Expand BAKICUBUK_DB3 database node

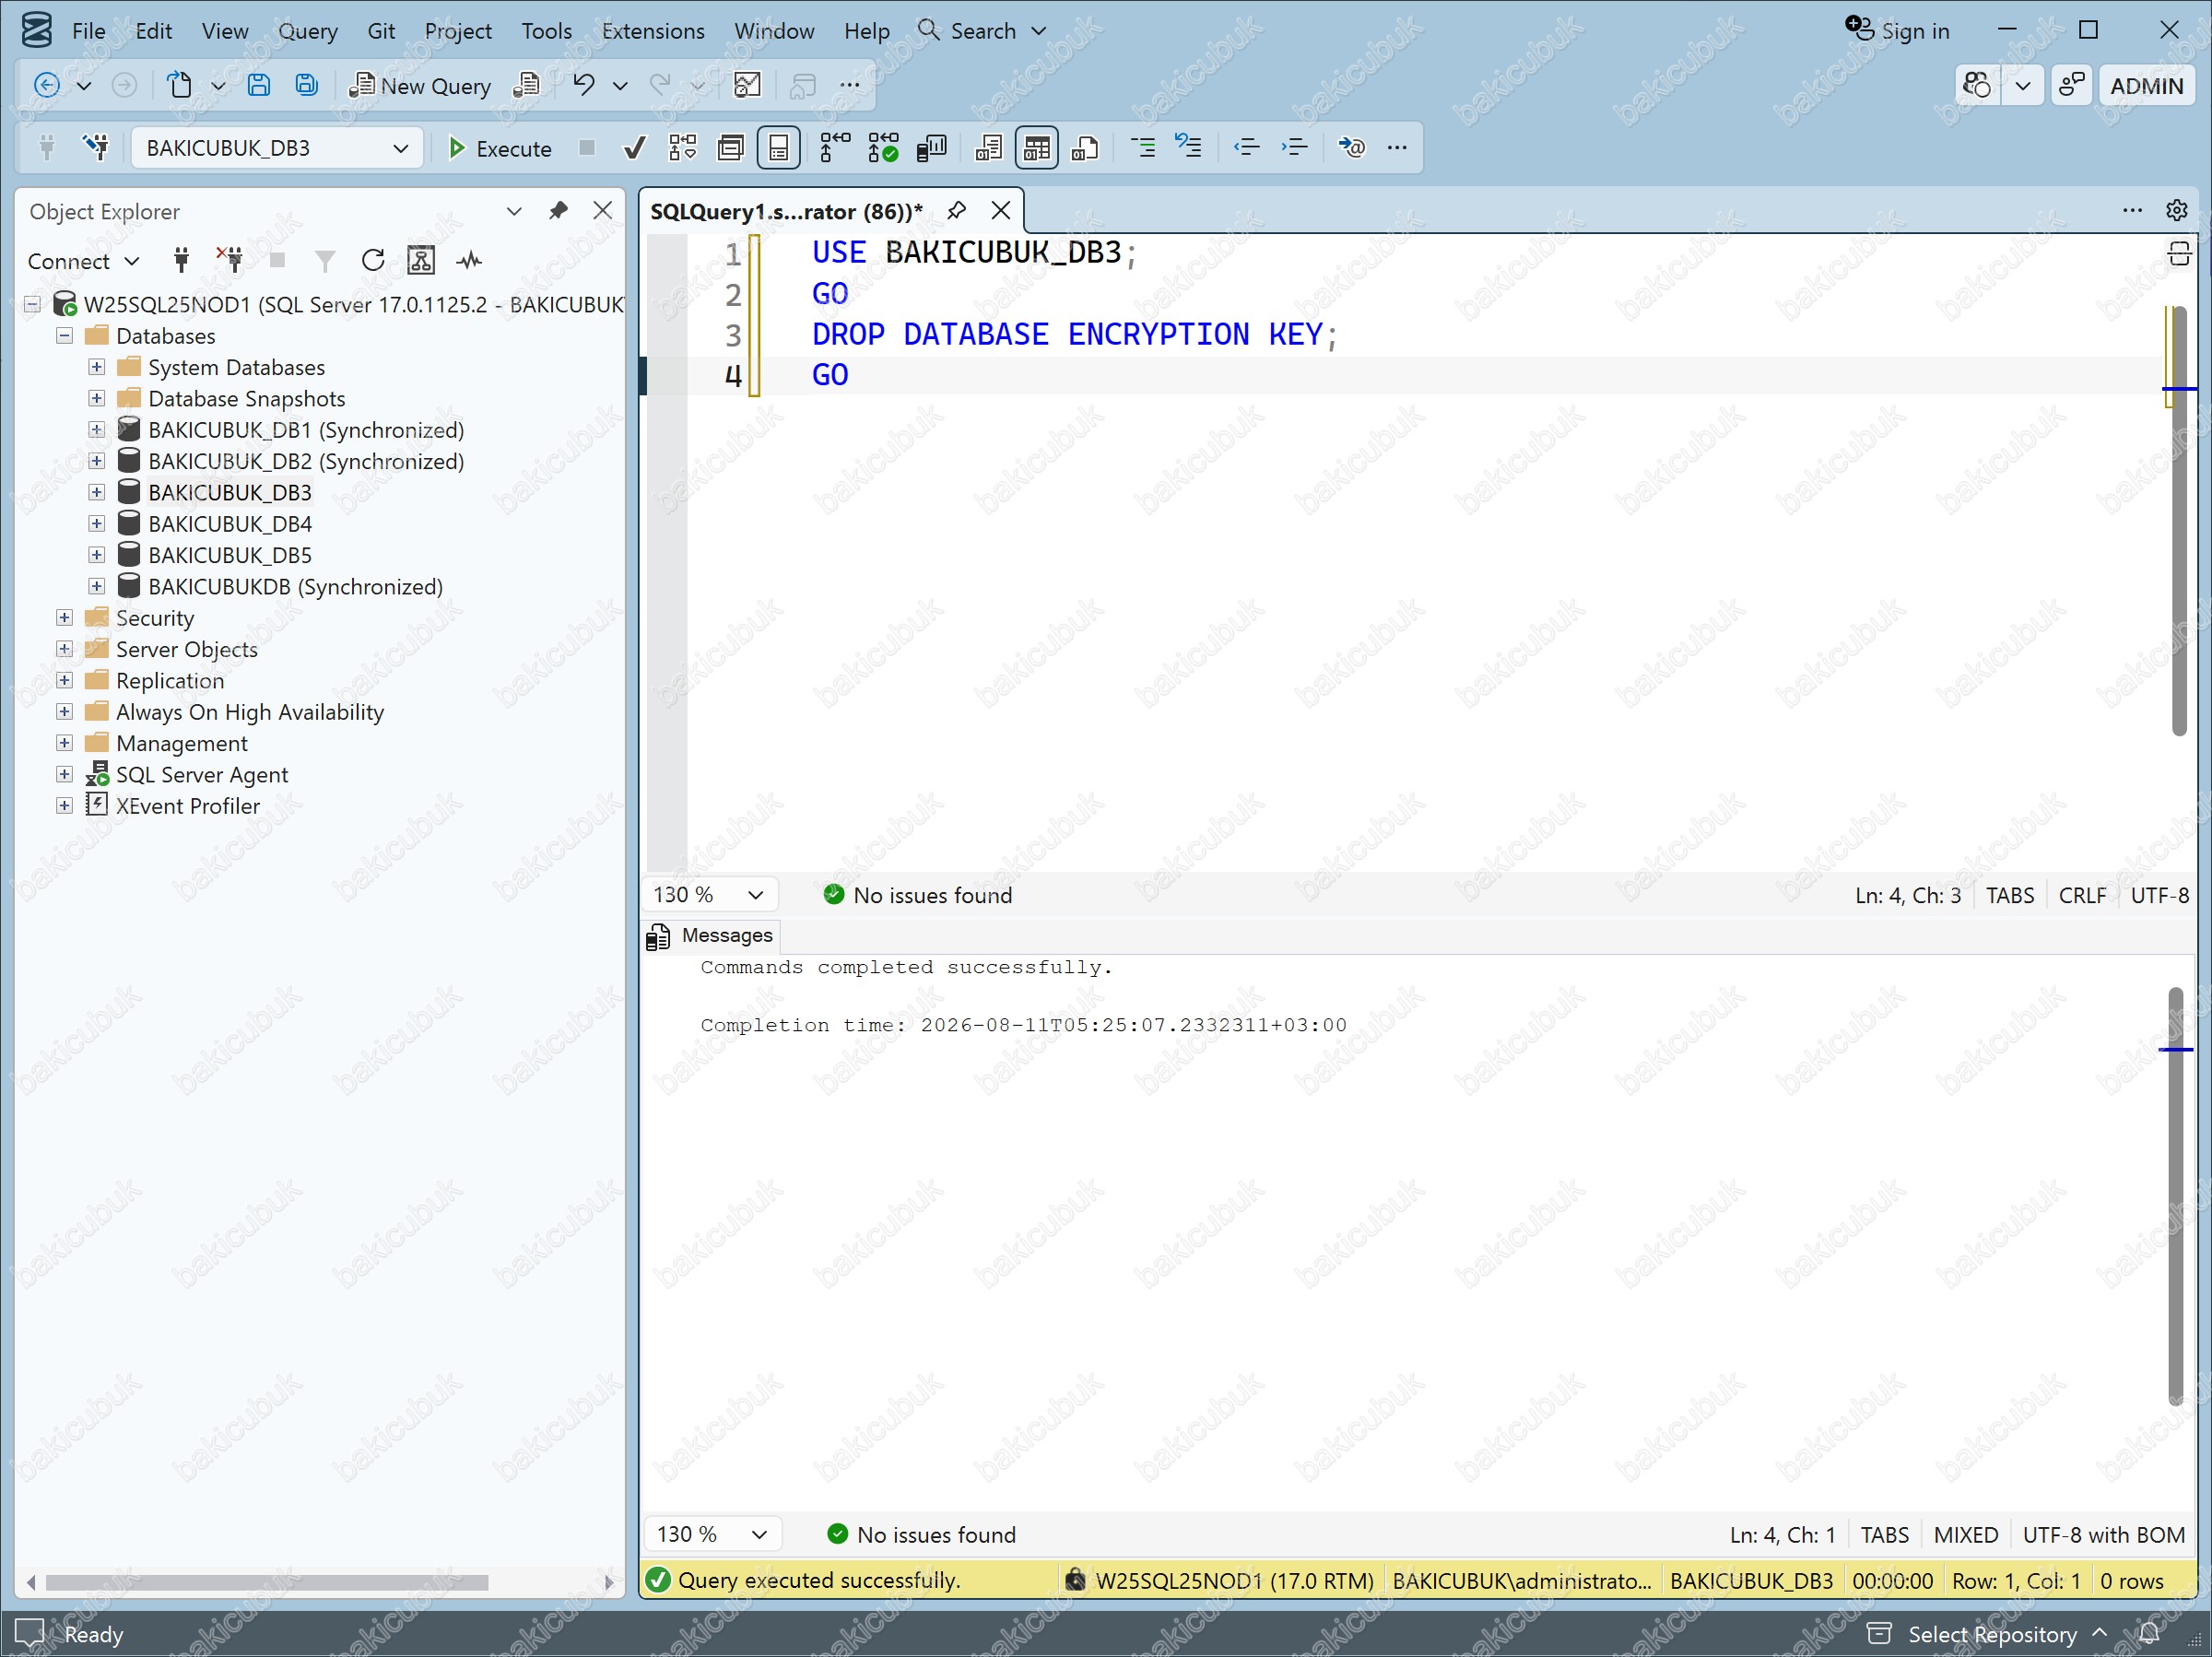coord(96,492)
